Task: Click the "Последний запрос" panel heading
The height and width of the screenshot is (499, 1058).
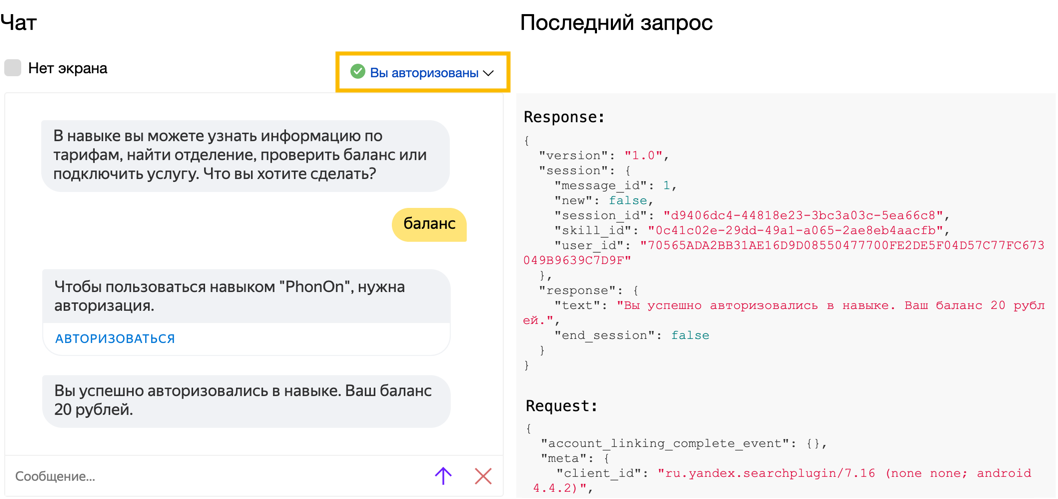Action: (x=616, y=22)
